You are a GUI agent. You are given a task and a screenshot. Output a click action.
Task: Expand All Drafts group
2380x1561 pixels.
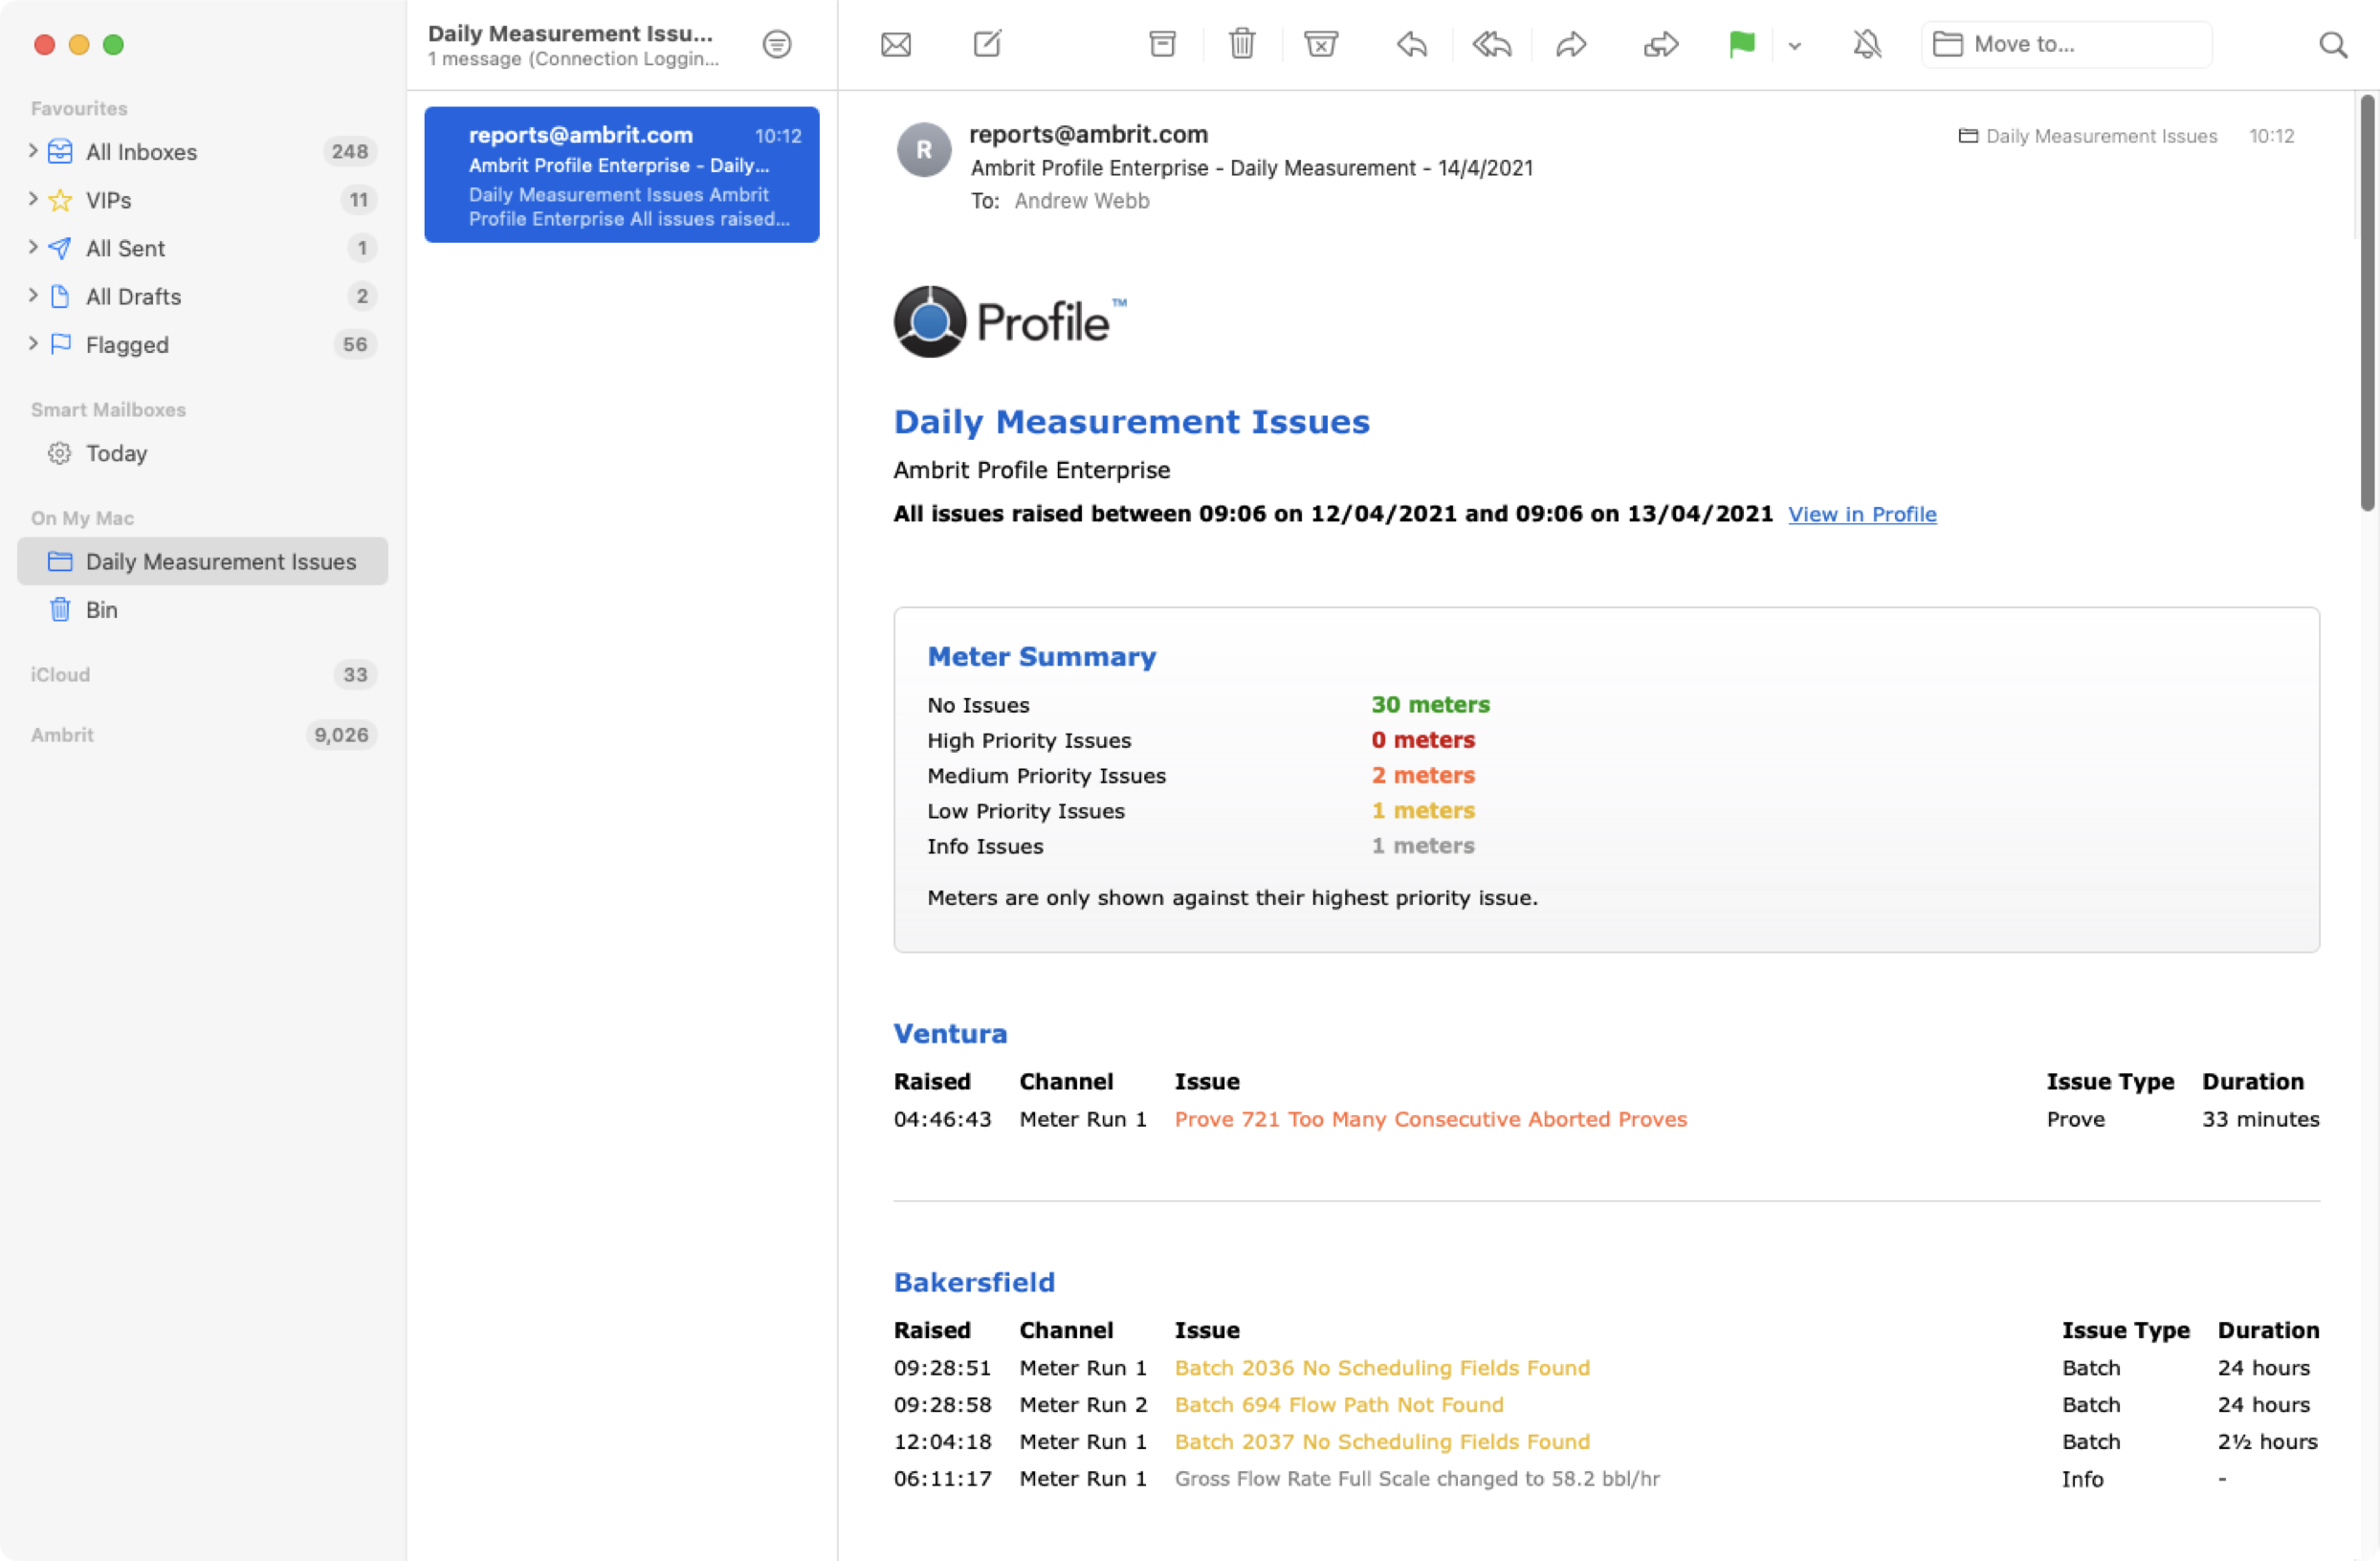click(x=33, y=295)
